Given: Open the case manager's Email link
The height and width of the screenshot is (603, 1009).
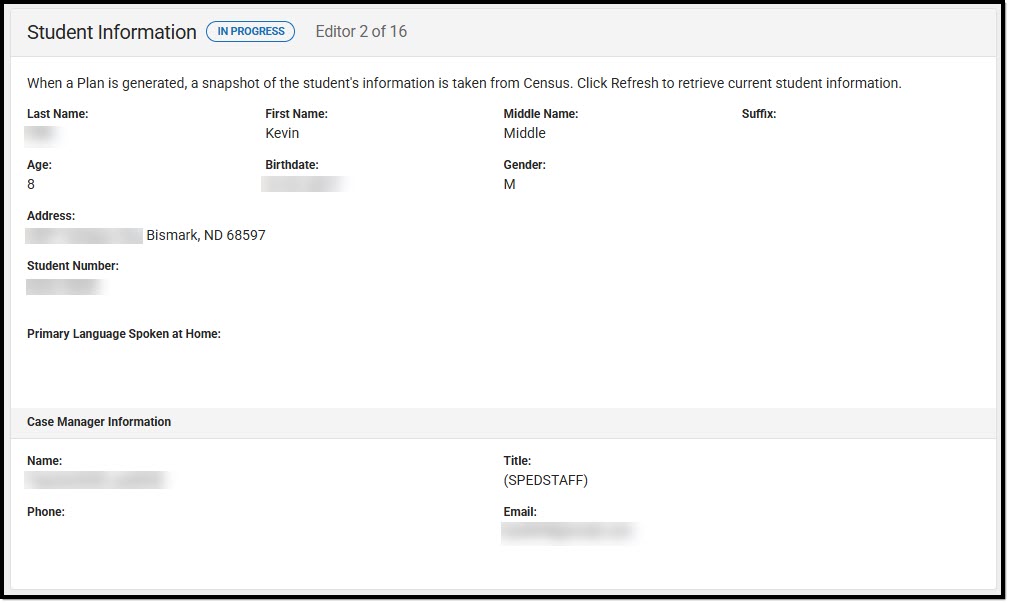Looking at the screenshot, I should pos(568,531).
